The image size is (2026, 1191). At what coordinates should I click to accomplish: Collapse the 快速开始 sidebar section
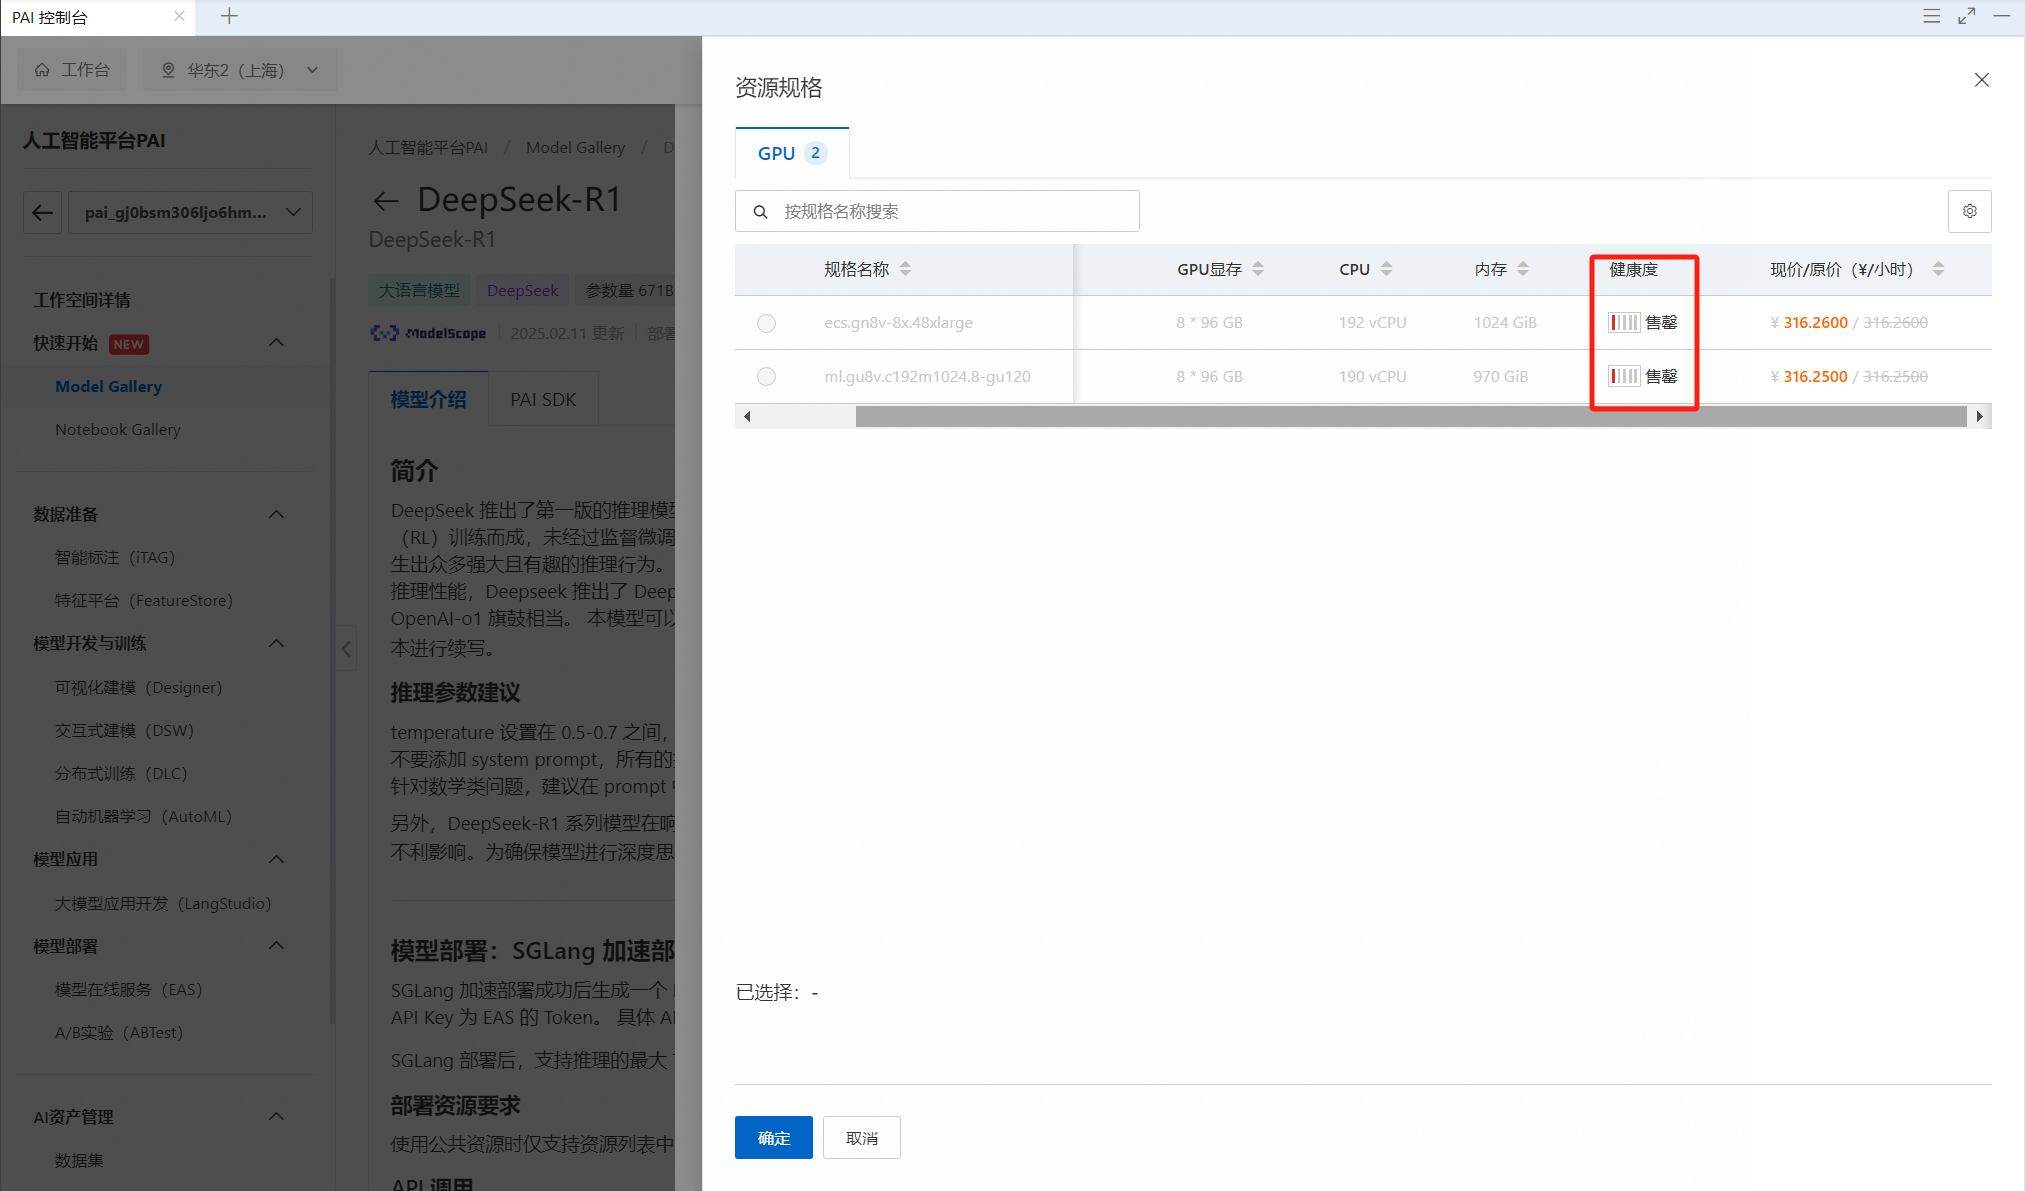pyautogui.click(x=276, y=343)
